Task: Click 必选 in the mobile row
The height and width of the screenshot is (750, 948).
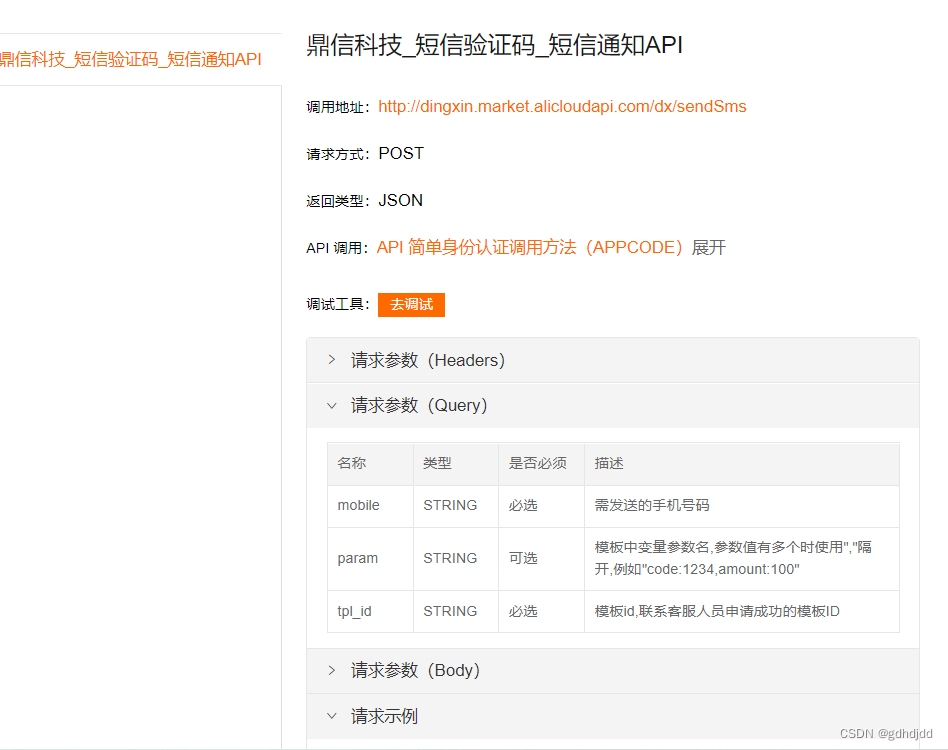Action: point(523,505)
